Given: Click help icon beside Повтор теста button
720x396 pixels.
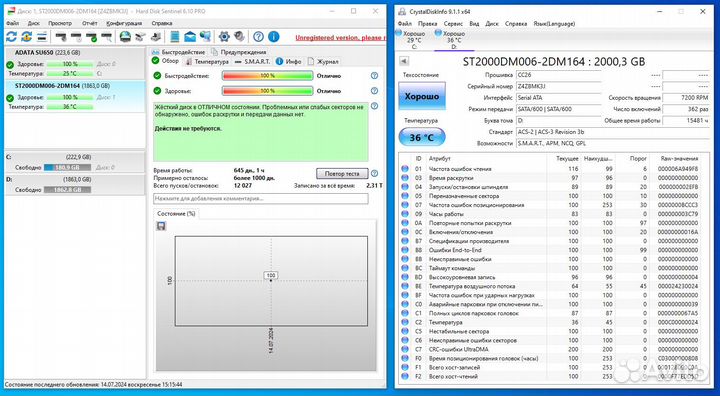Looking at the screenshot, I should [x=374, y=174].
